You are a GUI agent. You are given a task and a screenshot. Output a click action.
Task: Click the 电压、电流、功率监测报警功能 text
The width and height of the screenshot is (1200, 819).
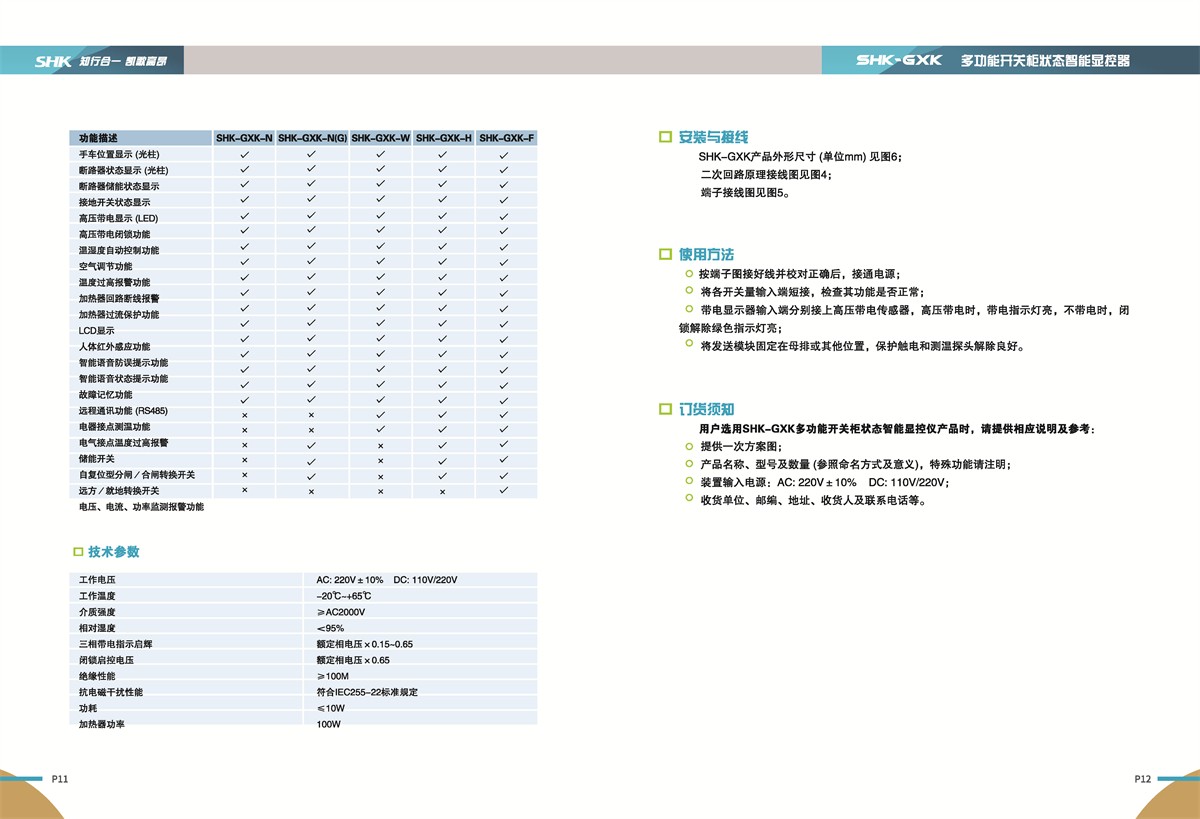point(141,507)
